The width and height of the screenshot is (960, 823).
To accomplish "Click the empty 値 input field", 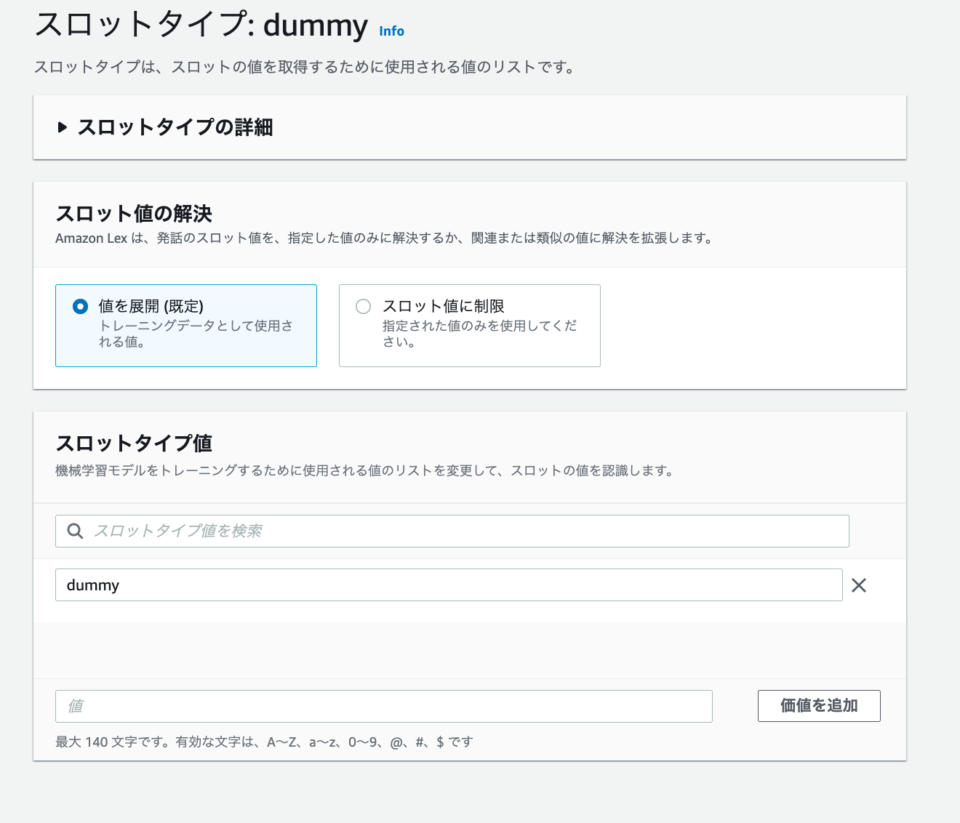I will pyautogui.click(x=383, y=706).
